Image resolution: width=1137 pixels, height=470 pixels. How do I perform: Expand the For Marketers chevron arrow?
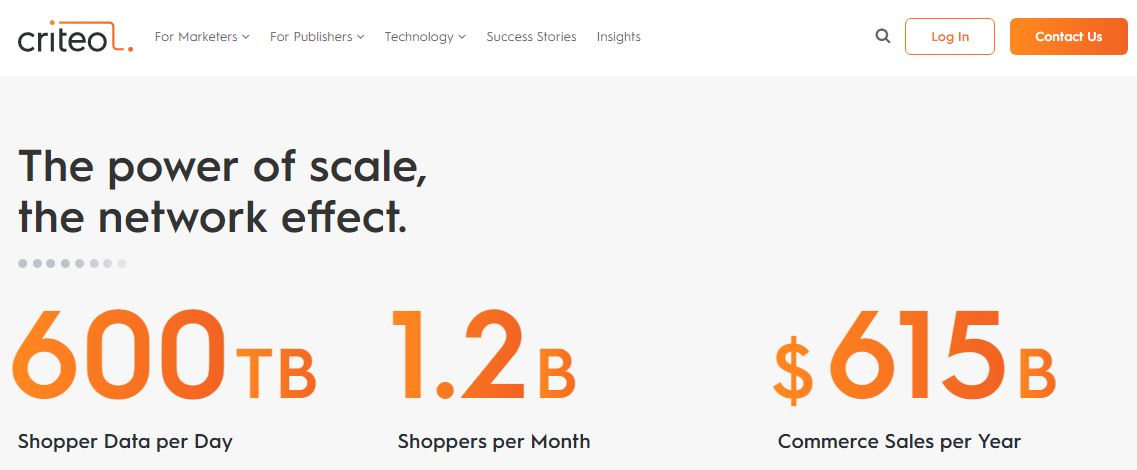(246, 37)
